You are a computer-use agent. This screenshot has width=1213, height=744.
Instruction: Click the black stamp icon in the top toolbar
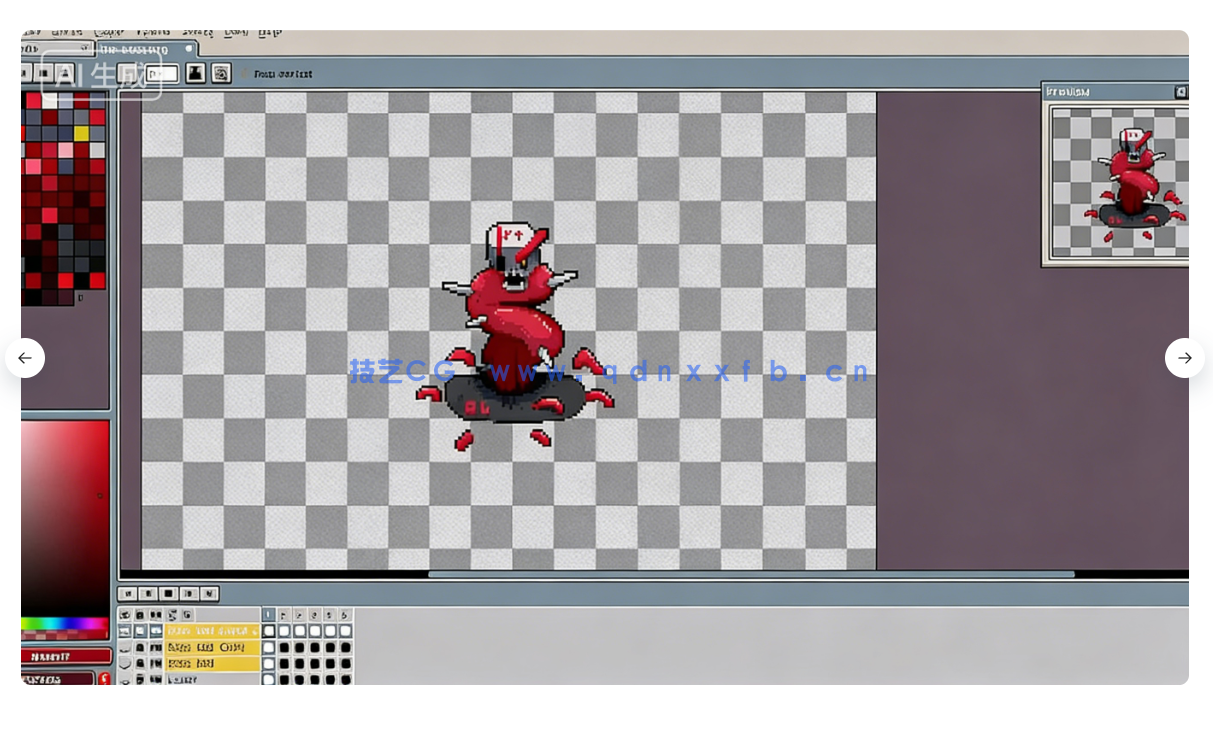196,73
